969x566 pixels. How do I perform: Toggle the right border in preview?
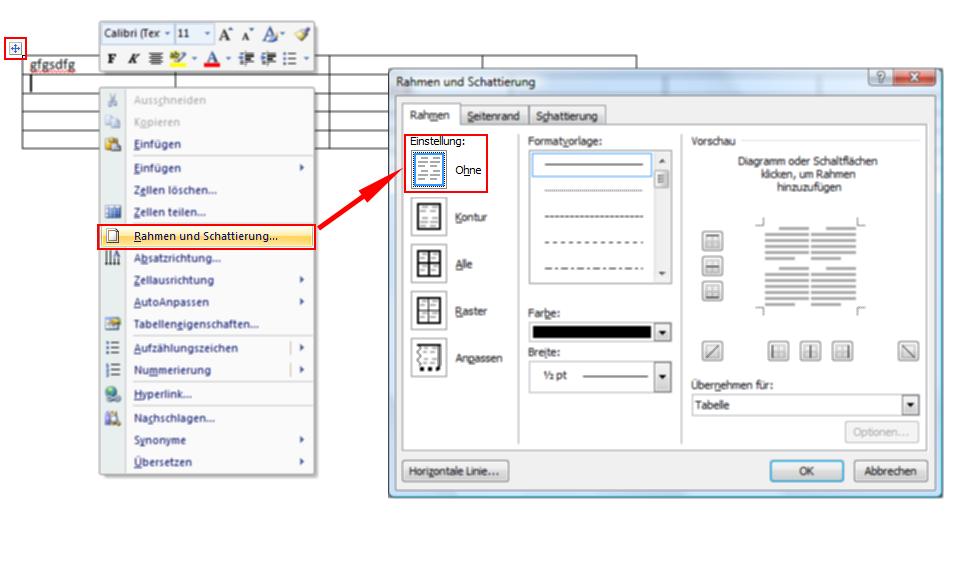842,352
